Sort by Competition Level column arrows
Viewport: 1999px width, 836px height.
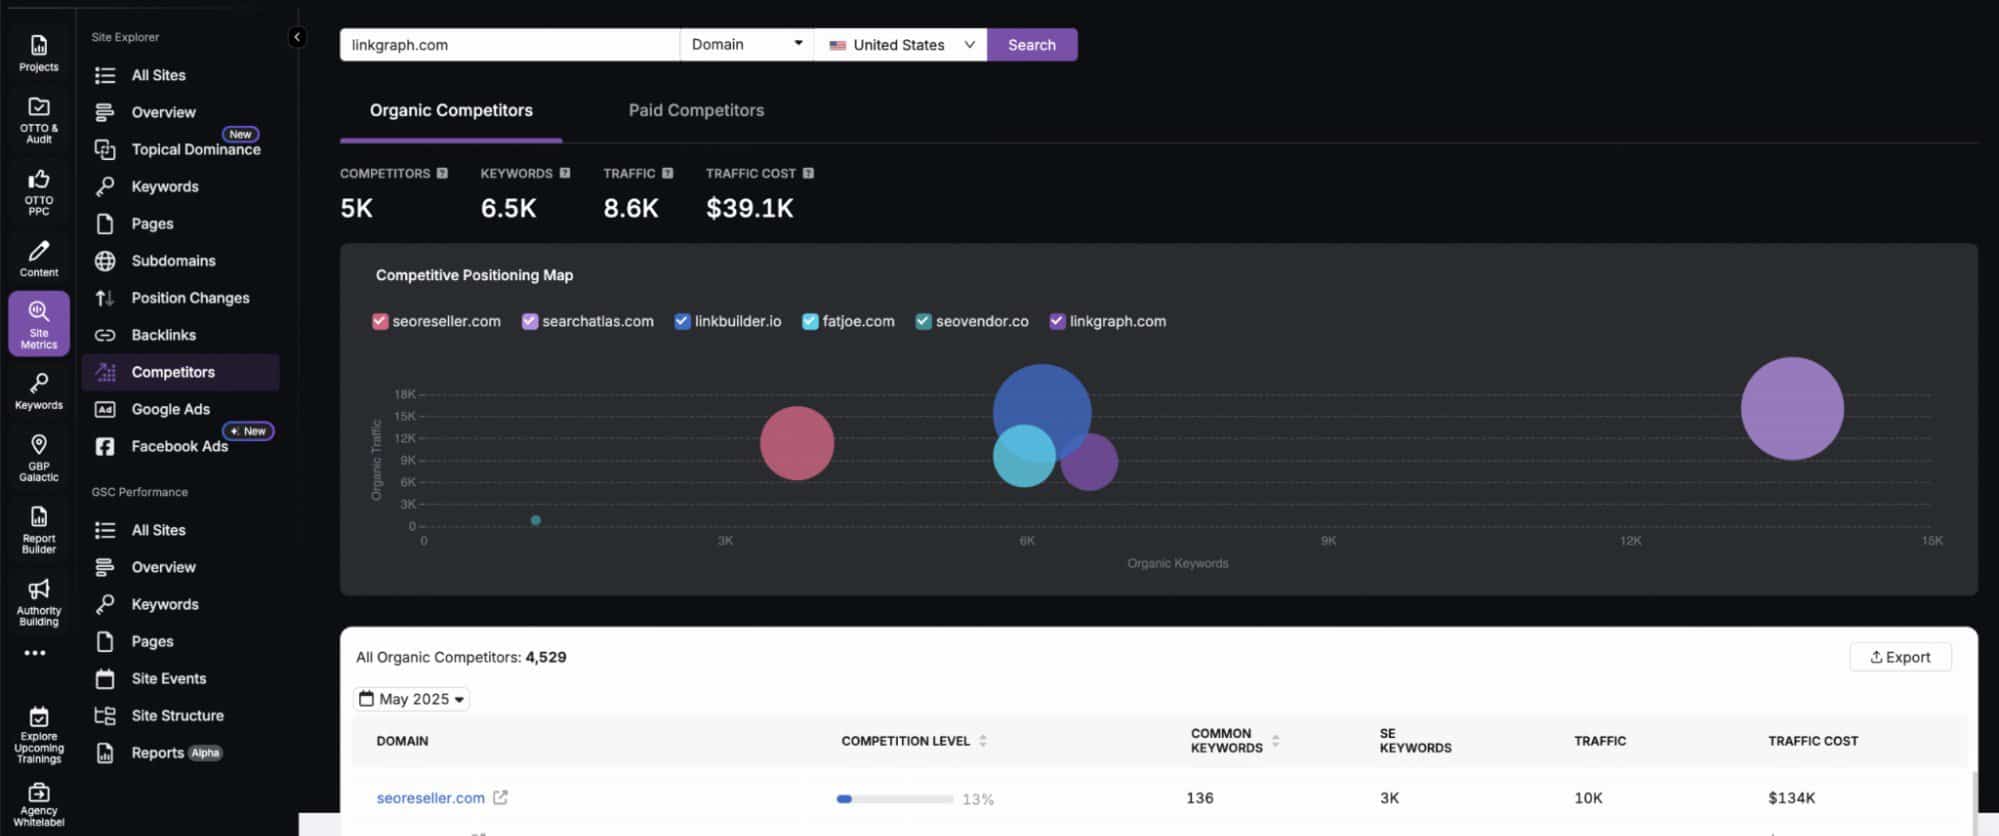point(983,741)
